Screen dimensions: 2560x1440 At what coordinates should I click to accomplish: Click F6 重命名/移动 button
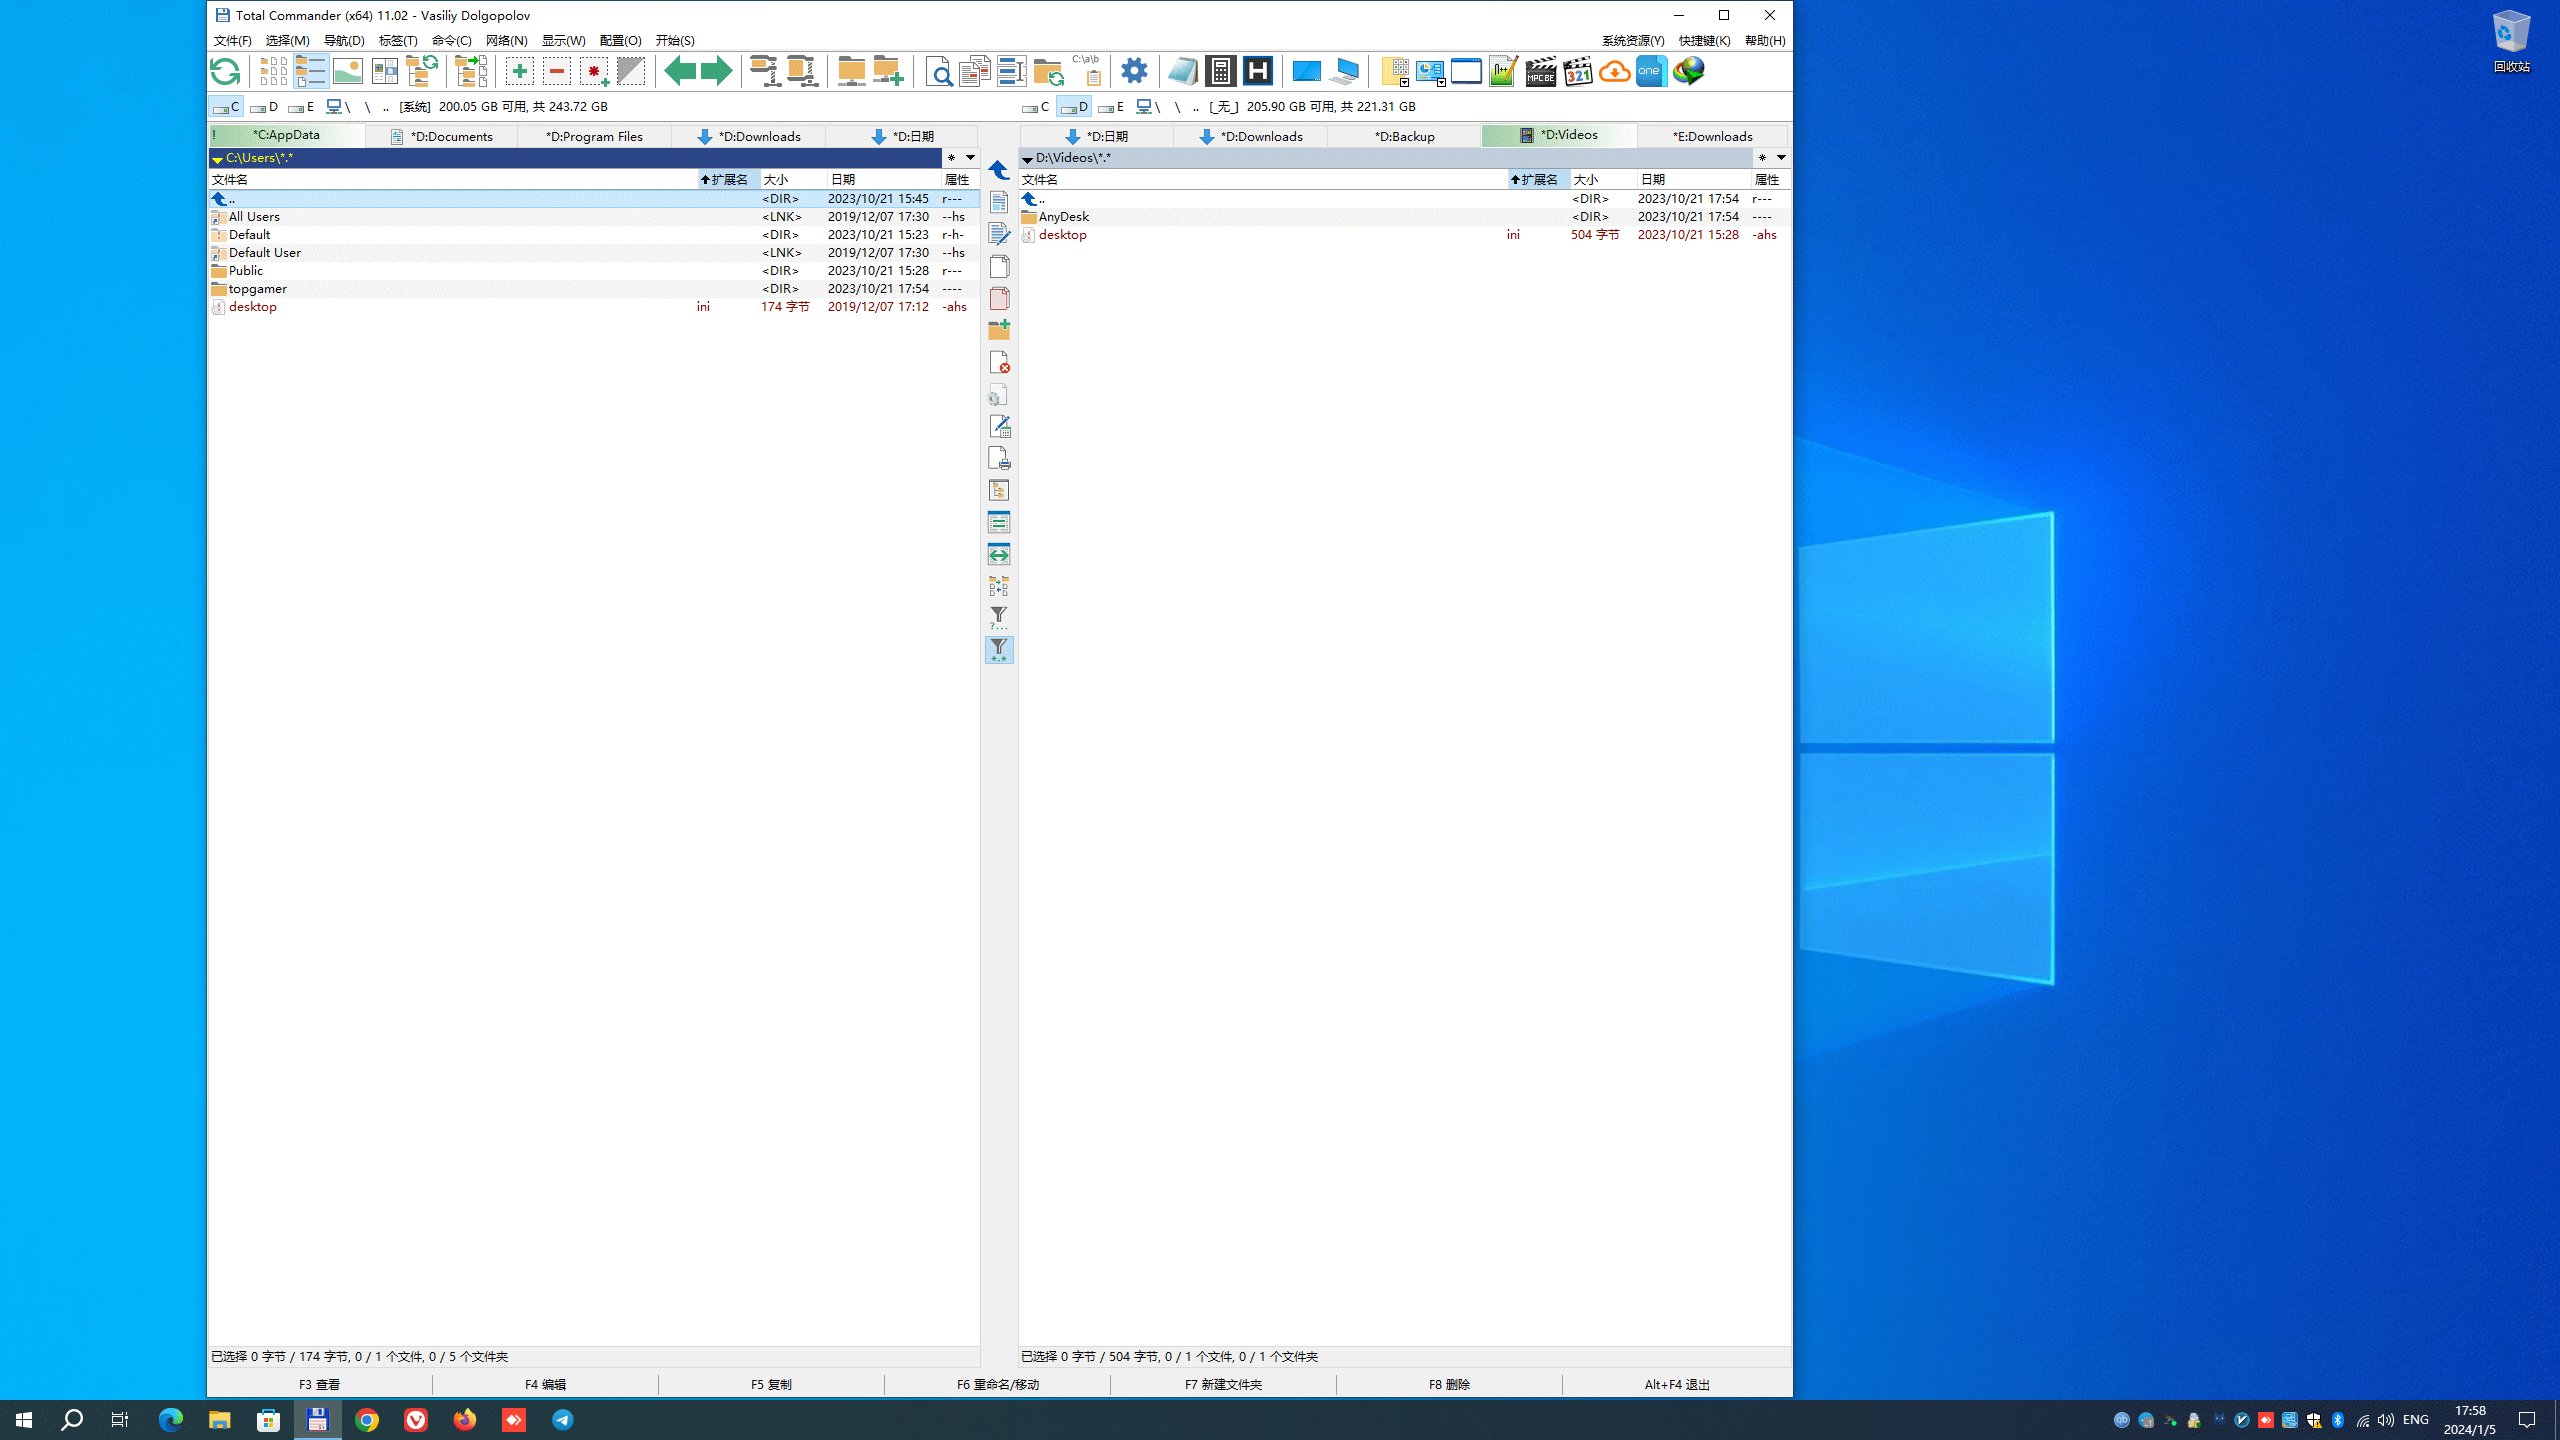click(x=997, y=1385)
